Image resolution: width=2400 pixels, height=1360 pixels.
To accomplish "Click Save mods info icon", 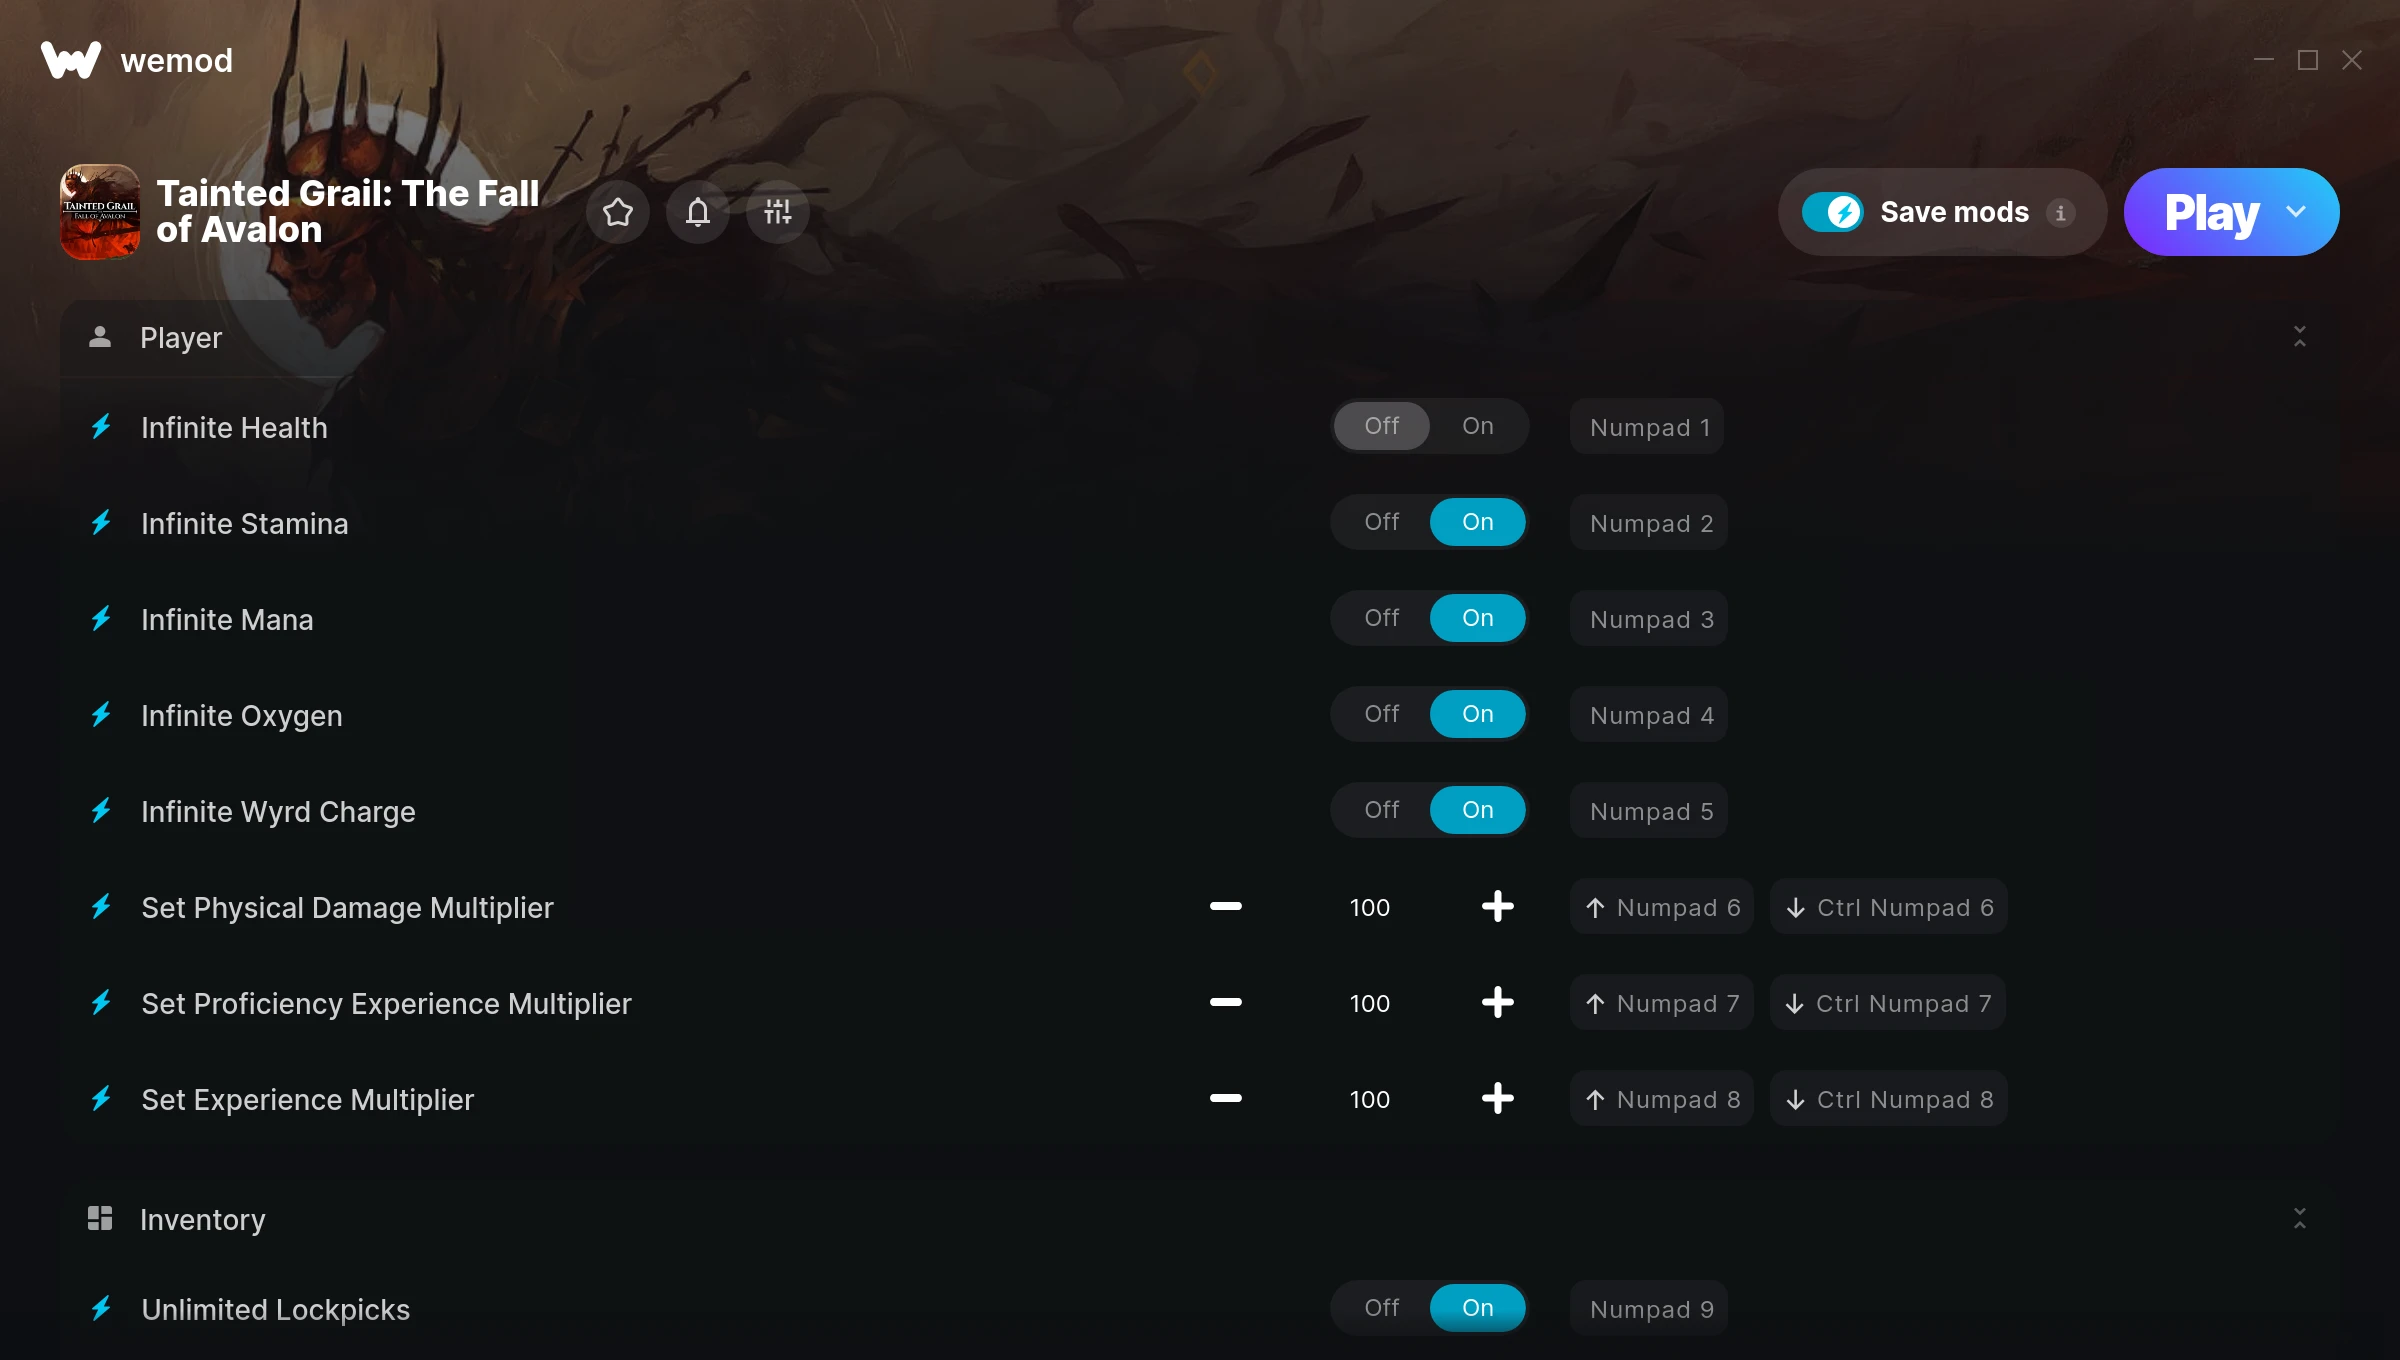I will pyautogui.click(x=2060, y=213).
